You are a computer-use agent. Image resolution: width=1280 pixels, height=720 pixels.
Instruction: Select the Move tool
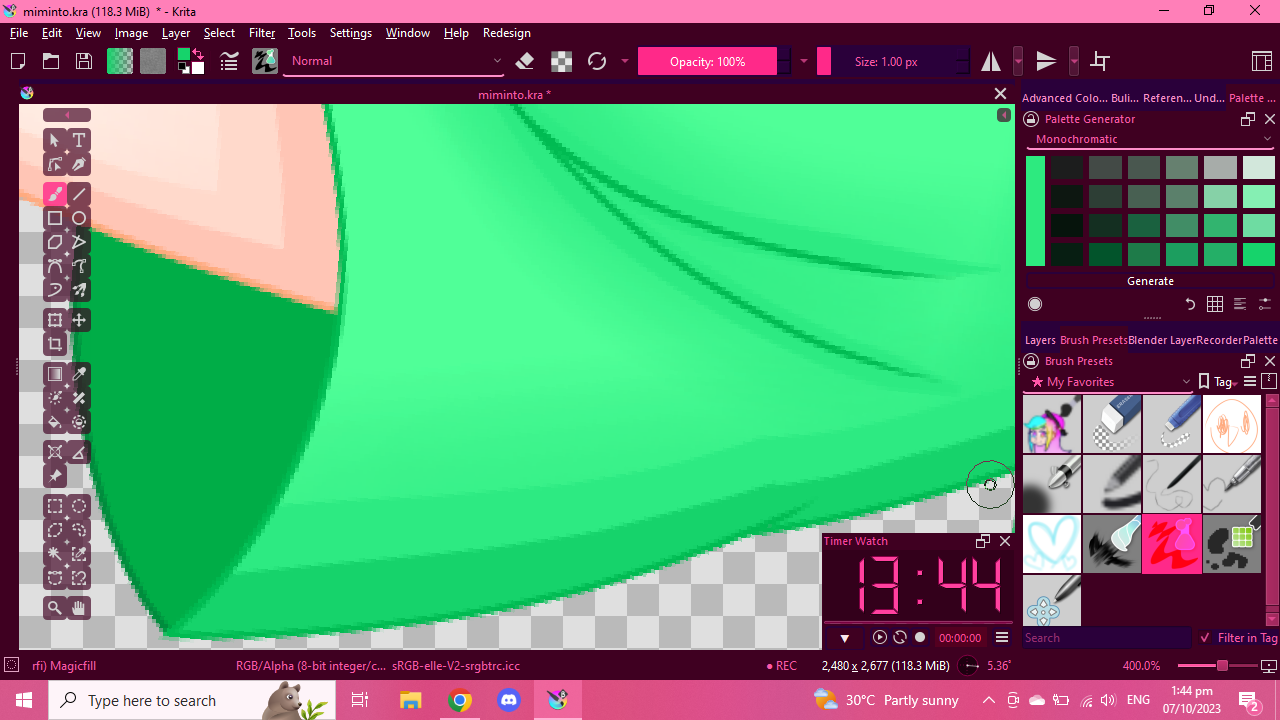(79, 320)
